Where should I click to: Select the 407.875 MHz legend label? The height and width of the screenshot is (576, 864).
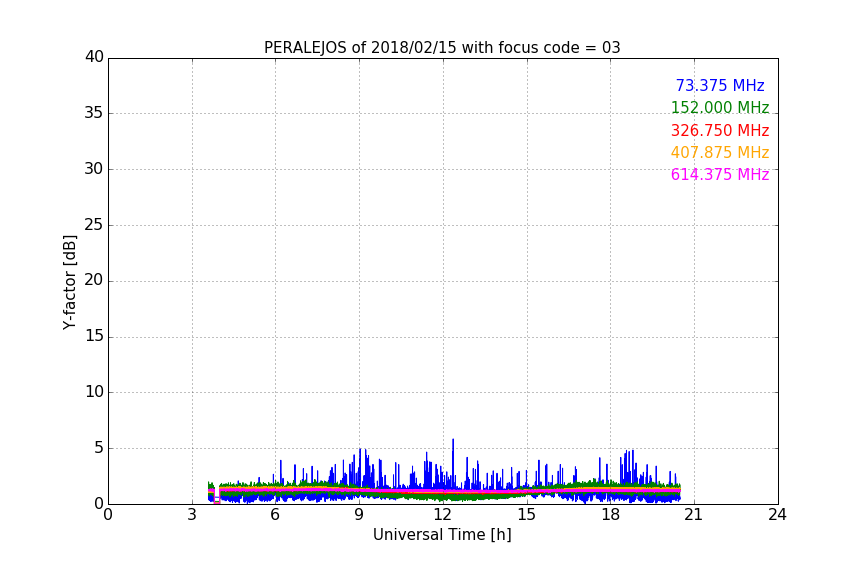pyautogui.click(x=720, y=153)
